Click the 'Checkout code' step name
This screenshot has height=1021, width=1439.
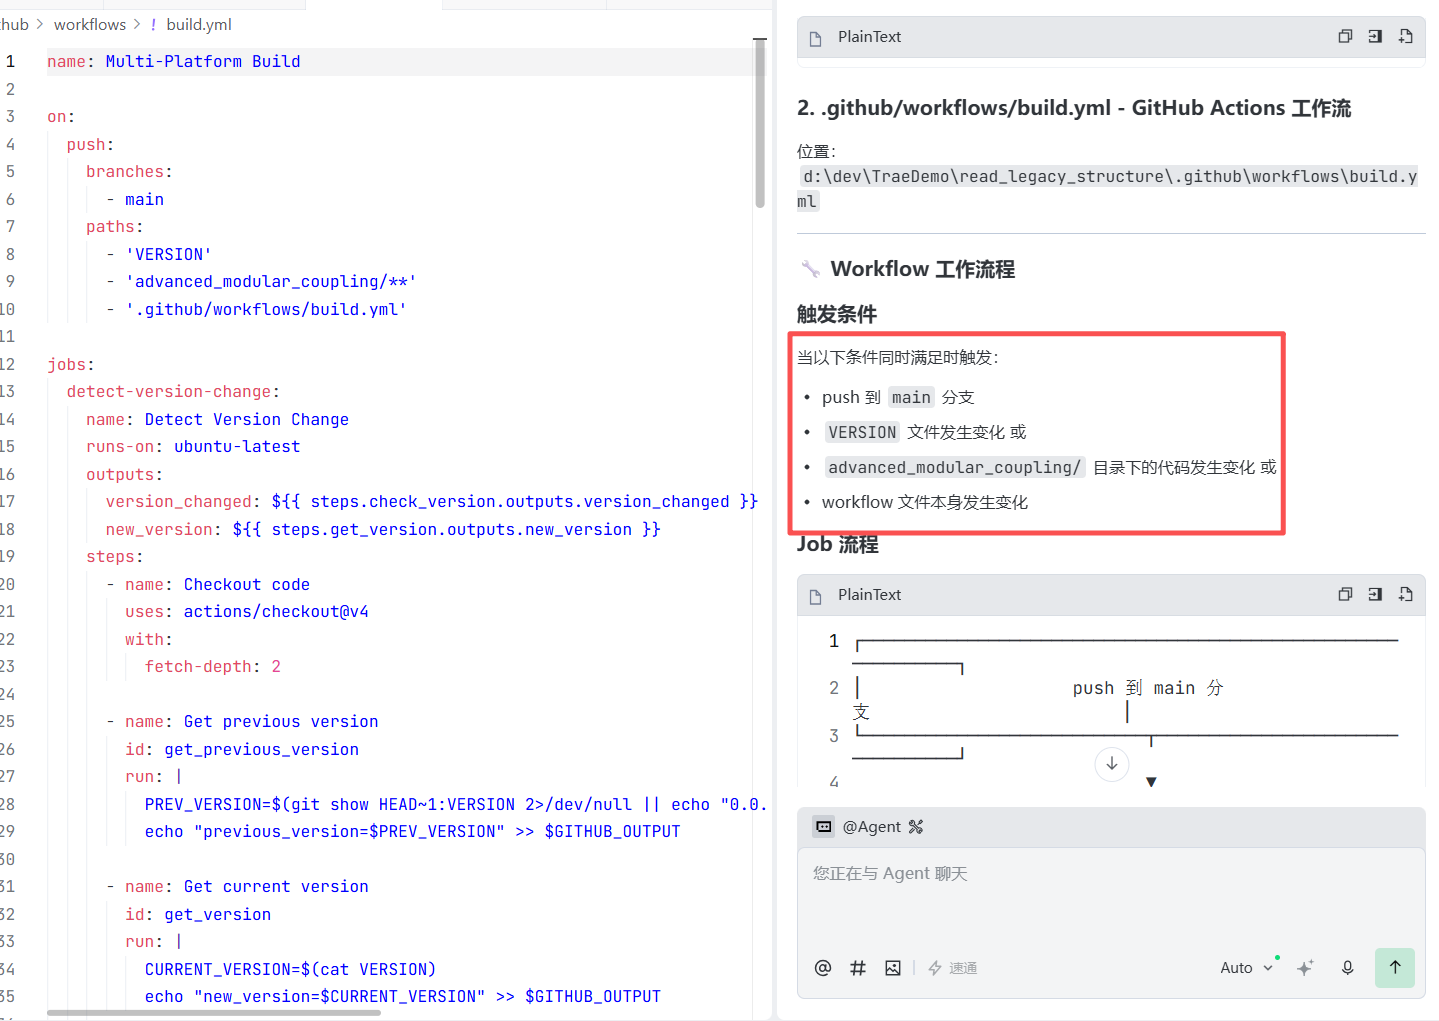point(247,584)
